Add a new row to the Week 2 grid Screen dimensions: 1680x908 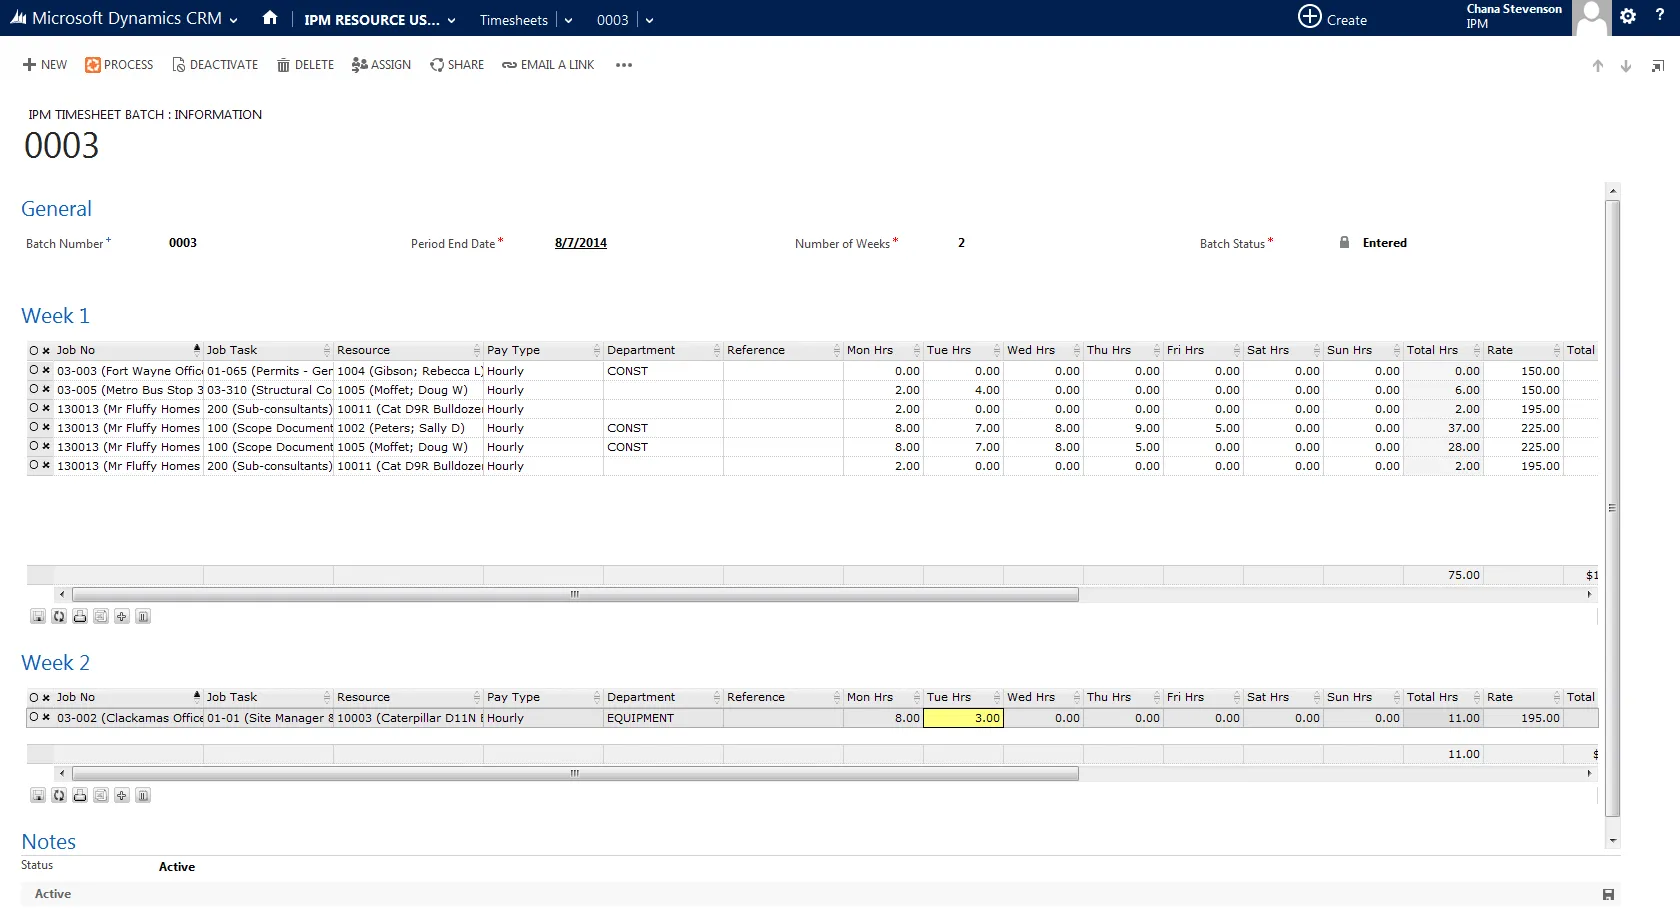(x=121, y=795)
